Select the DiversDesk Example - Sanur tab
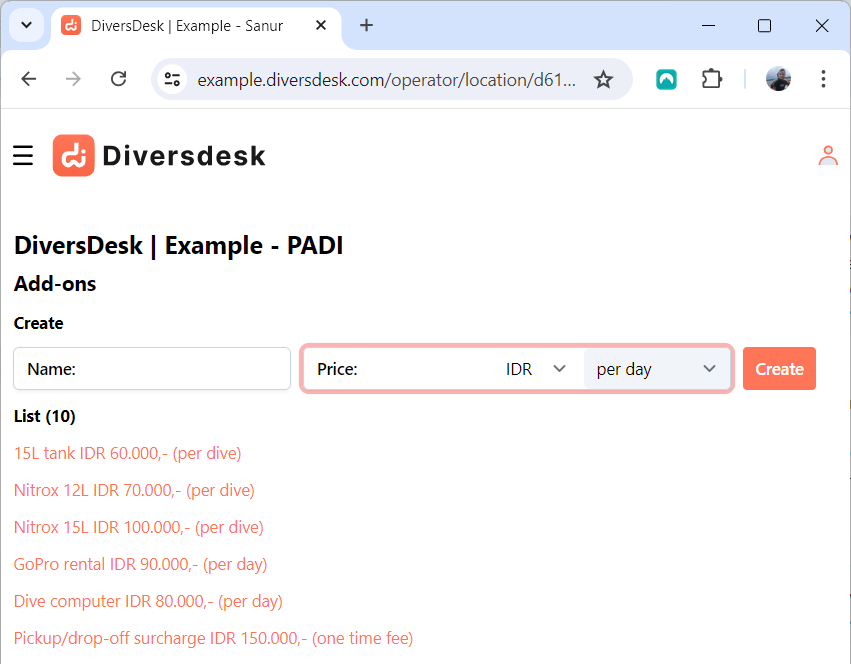Image resolution: width=851 pixels, height=664 pixels. [195, 26]
